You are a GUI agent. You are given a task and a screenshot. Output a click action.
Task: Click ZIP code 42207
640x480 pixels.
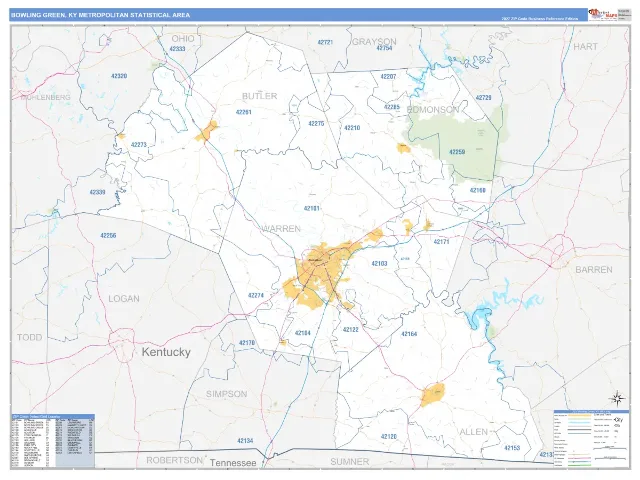pos(388,76)
